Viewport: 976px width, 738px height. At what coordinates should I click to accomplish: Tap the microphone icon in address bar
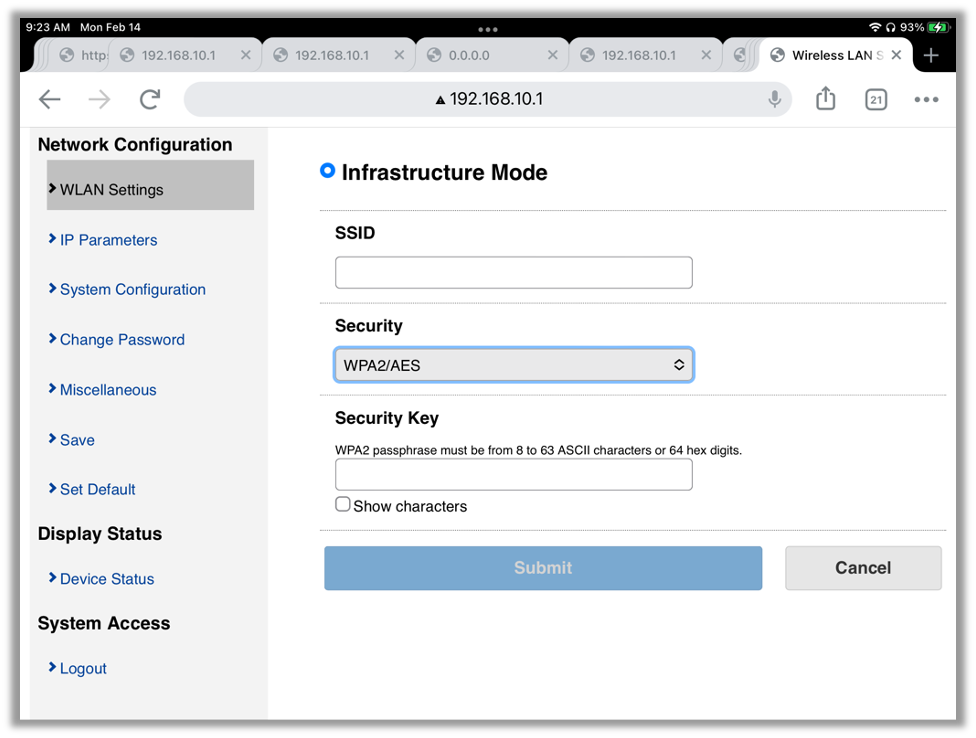pyautogui.click(x=774, y=99)
